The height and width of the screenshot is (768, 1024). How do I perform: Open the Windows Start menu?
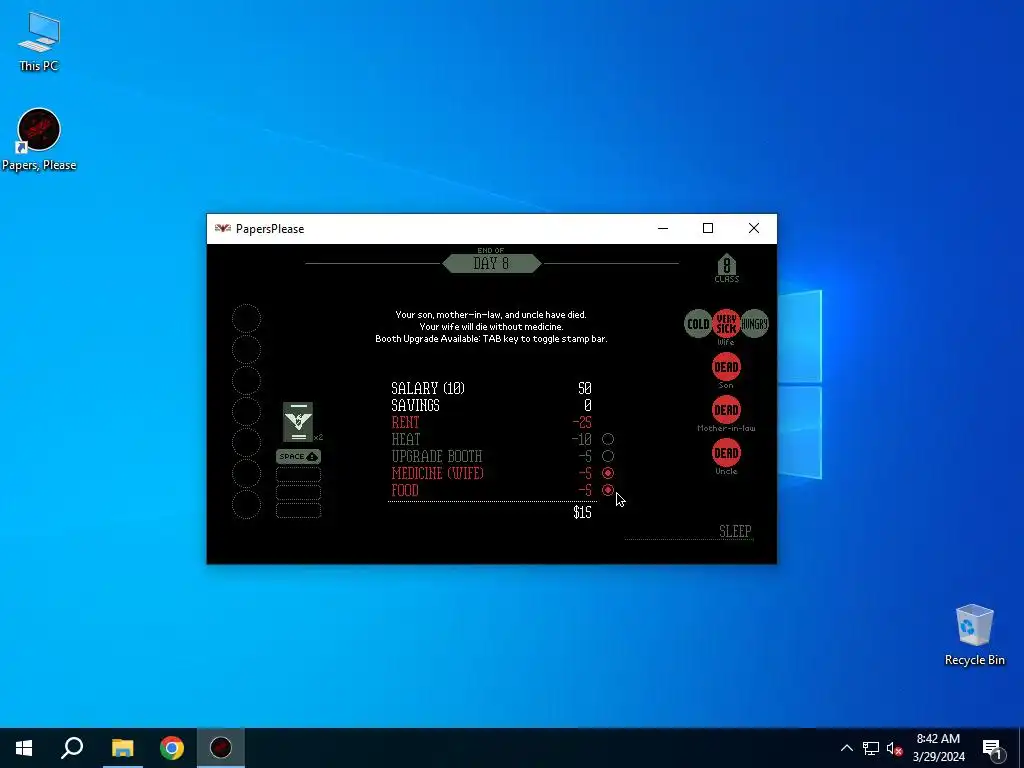click(24, 748)
